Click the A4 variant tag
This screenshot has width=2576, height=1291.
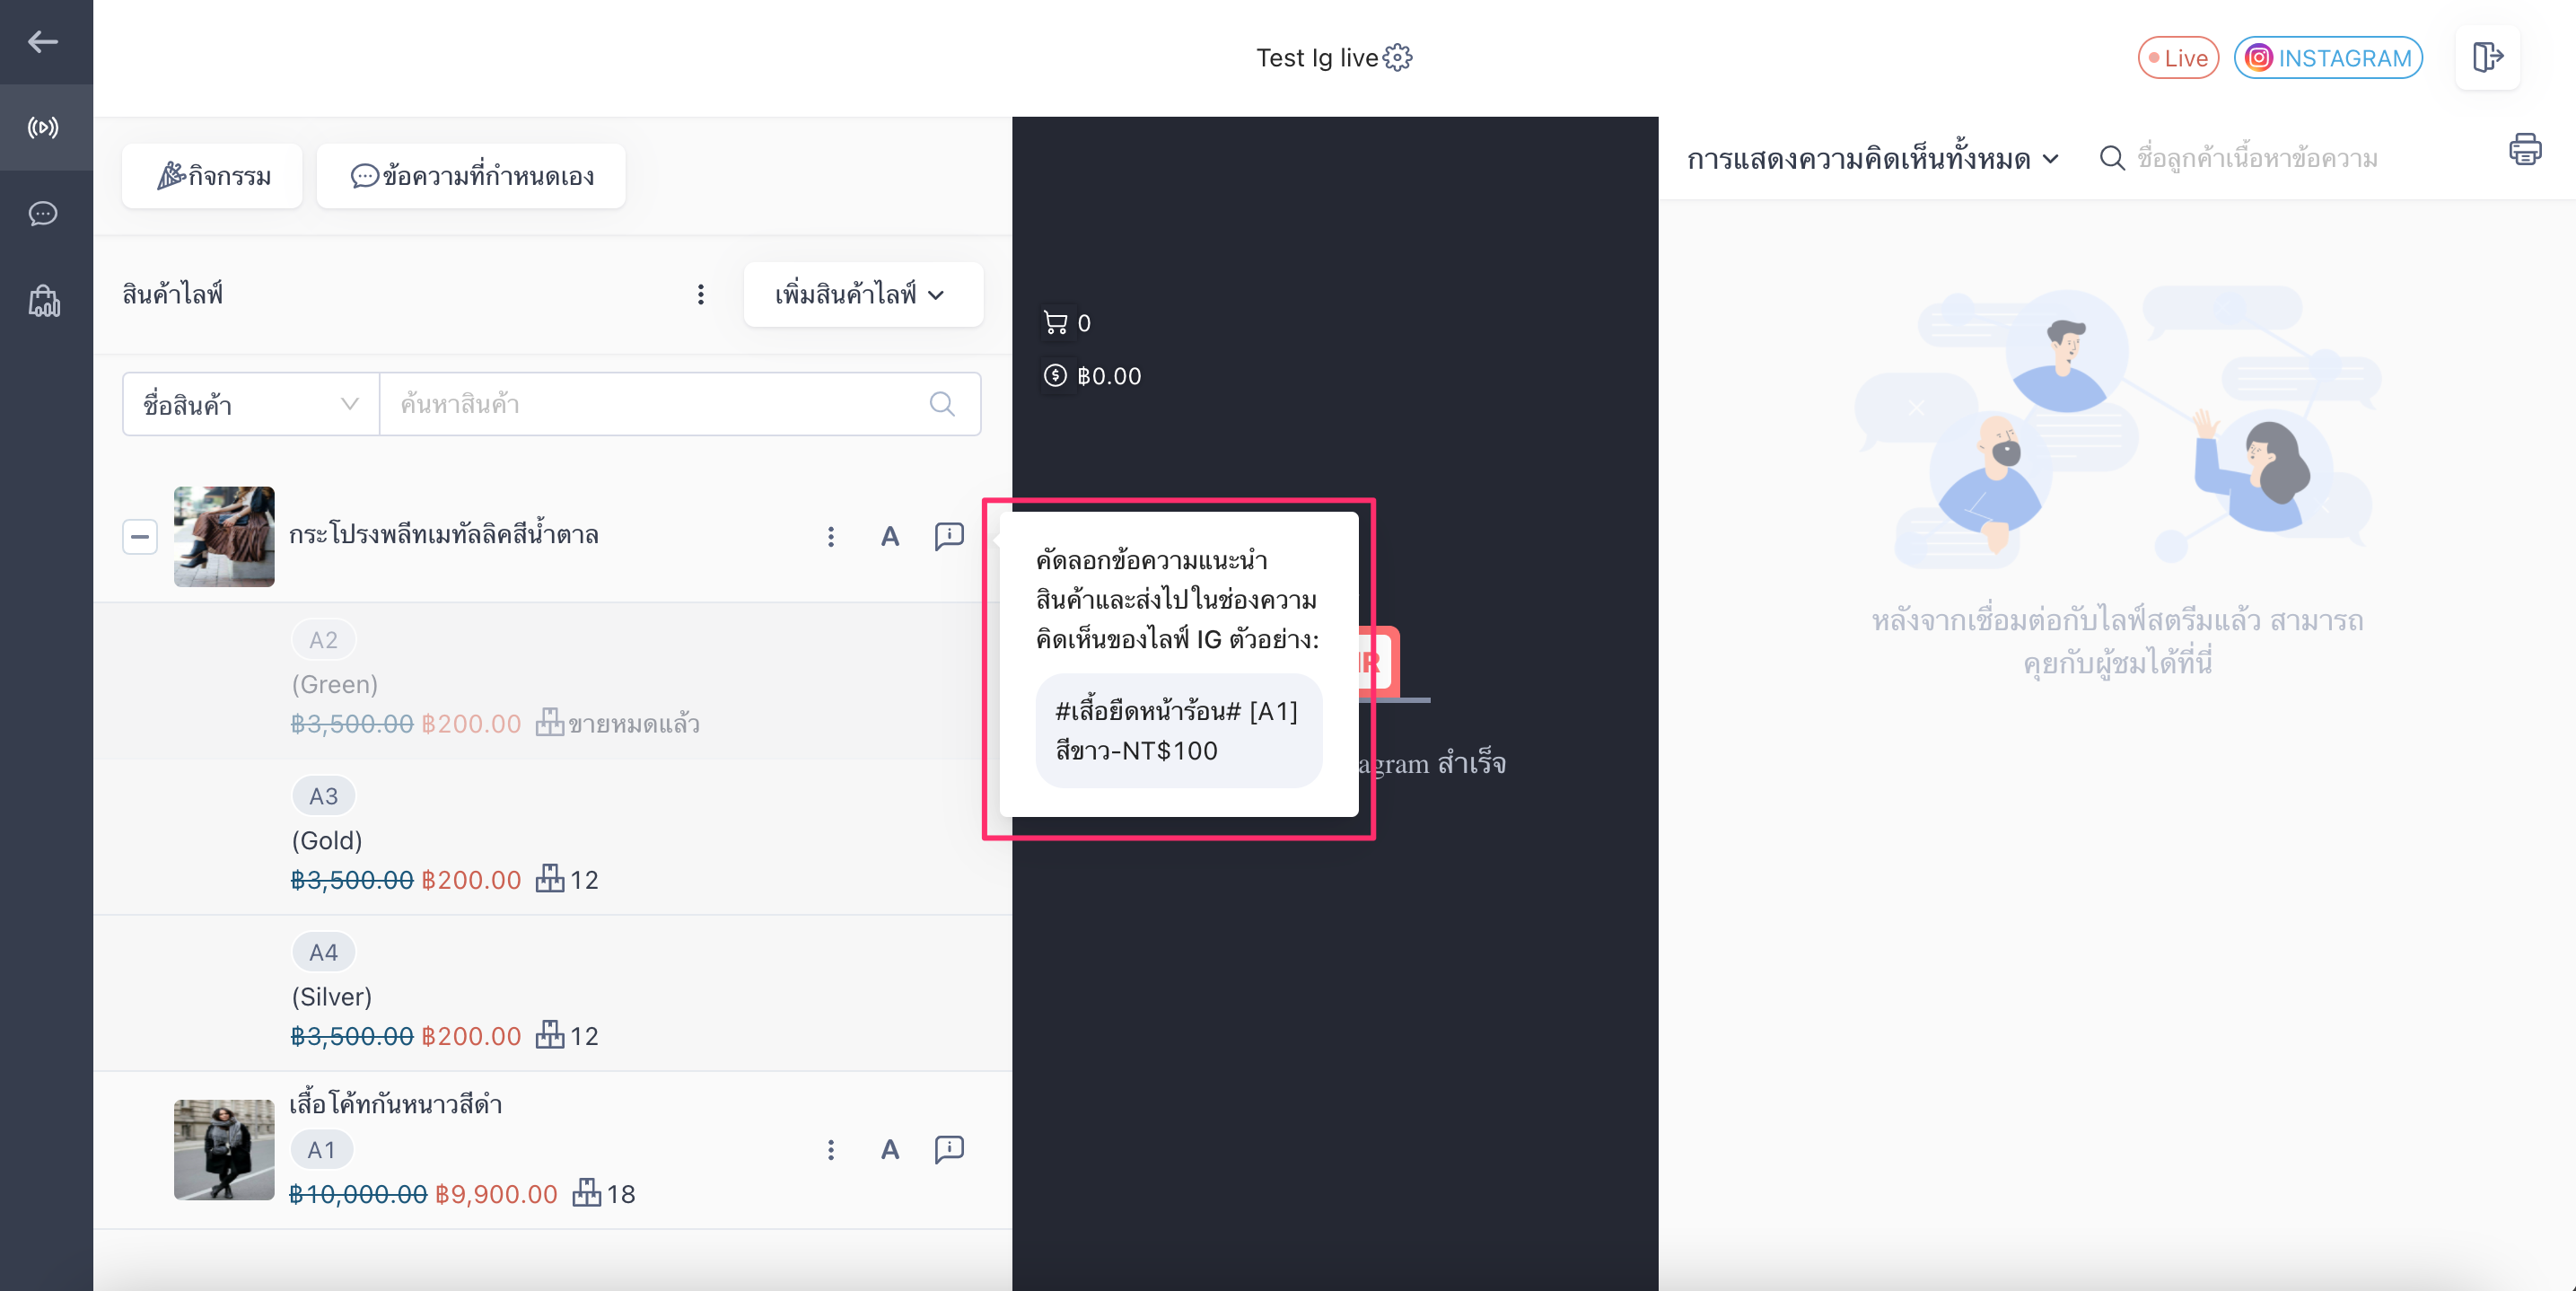323,952
